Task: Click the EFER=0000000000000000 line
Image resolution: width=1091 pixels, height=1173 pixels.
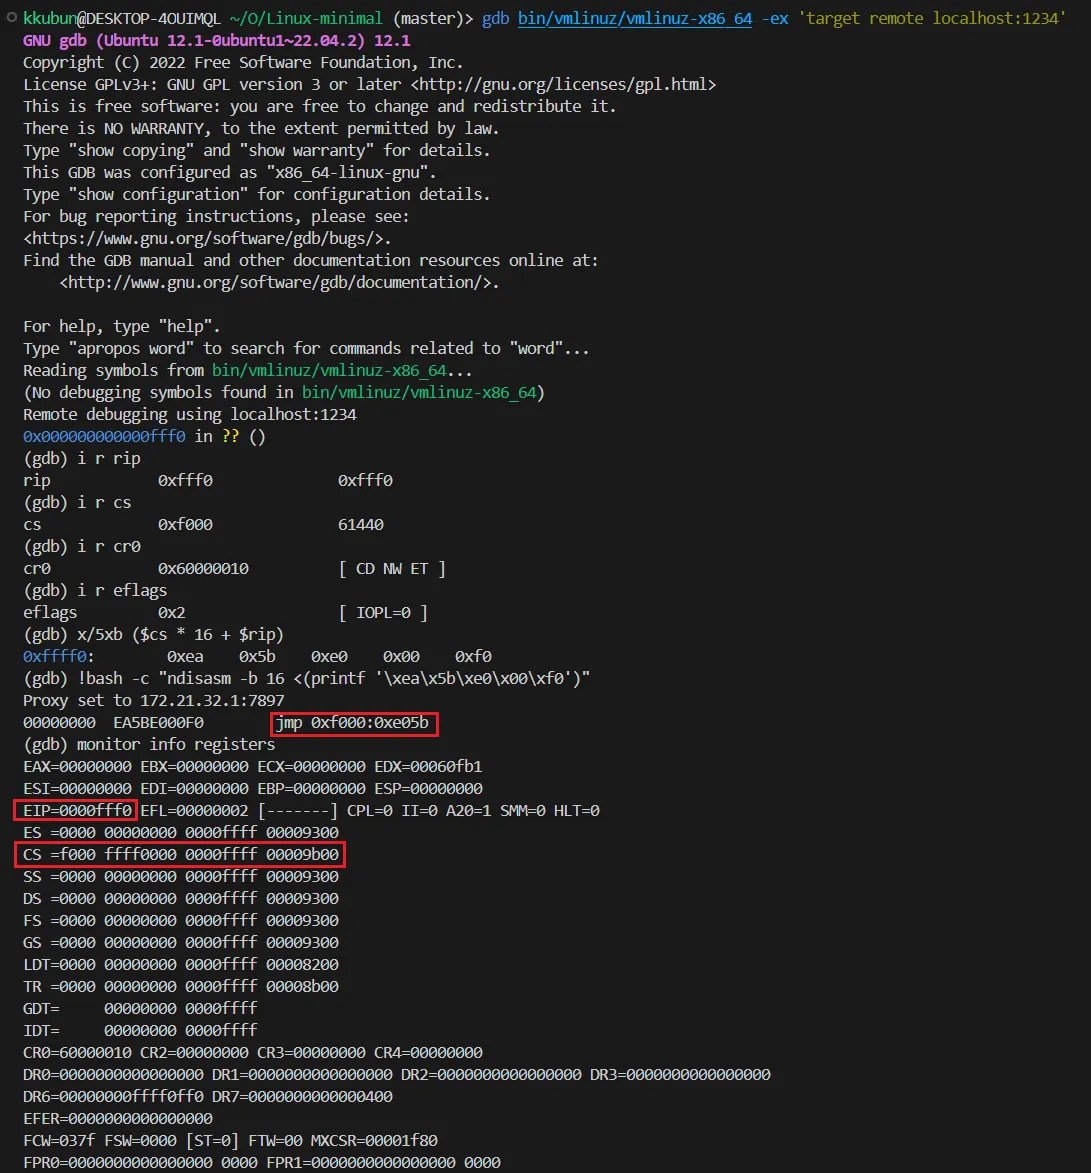Action: [117, 1119]
